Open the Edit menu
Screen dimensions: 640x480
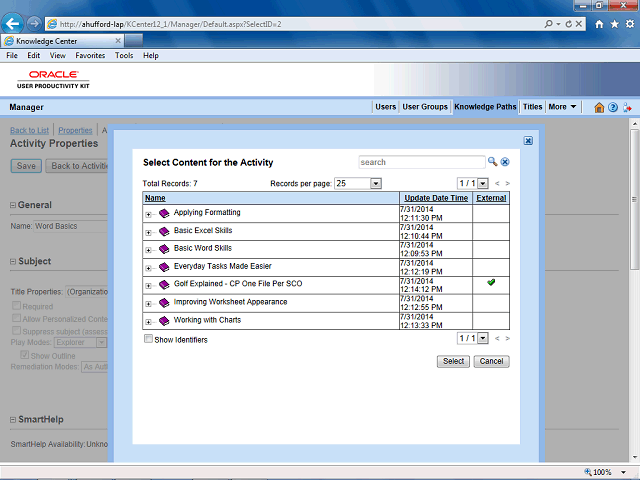point(33,56)
